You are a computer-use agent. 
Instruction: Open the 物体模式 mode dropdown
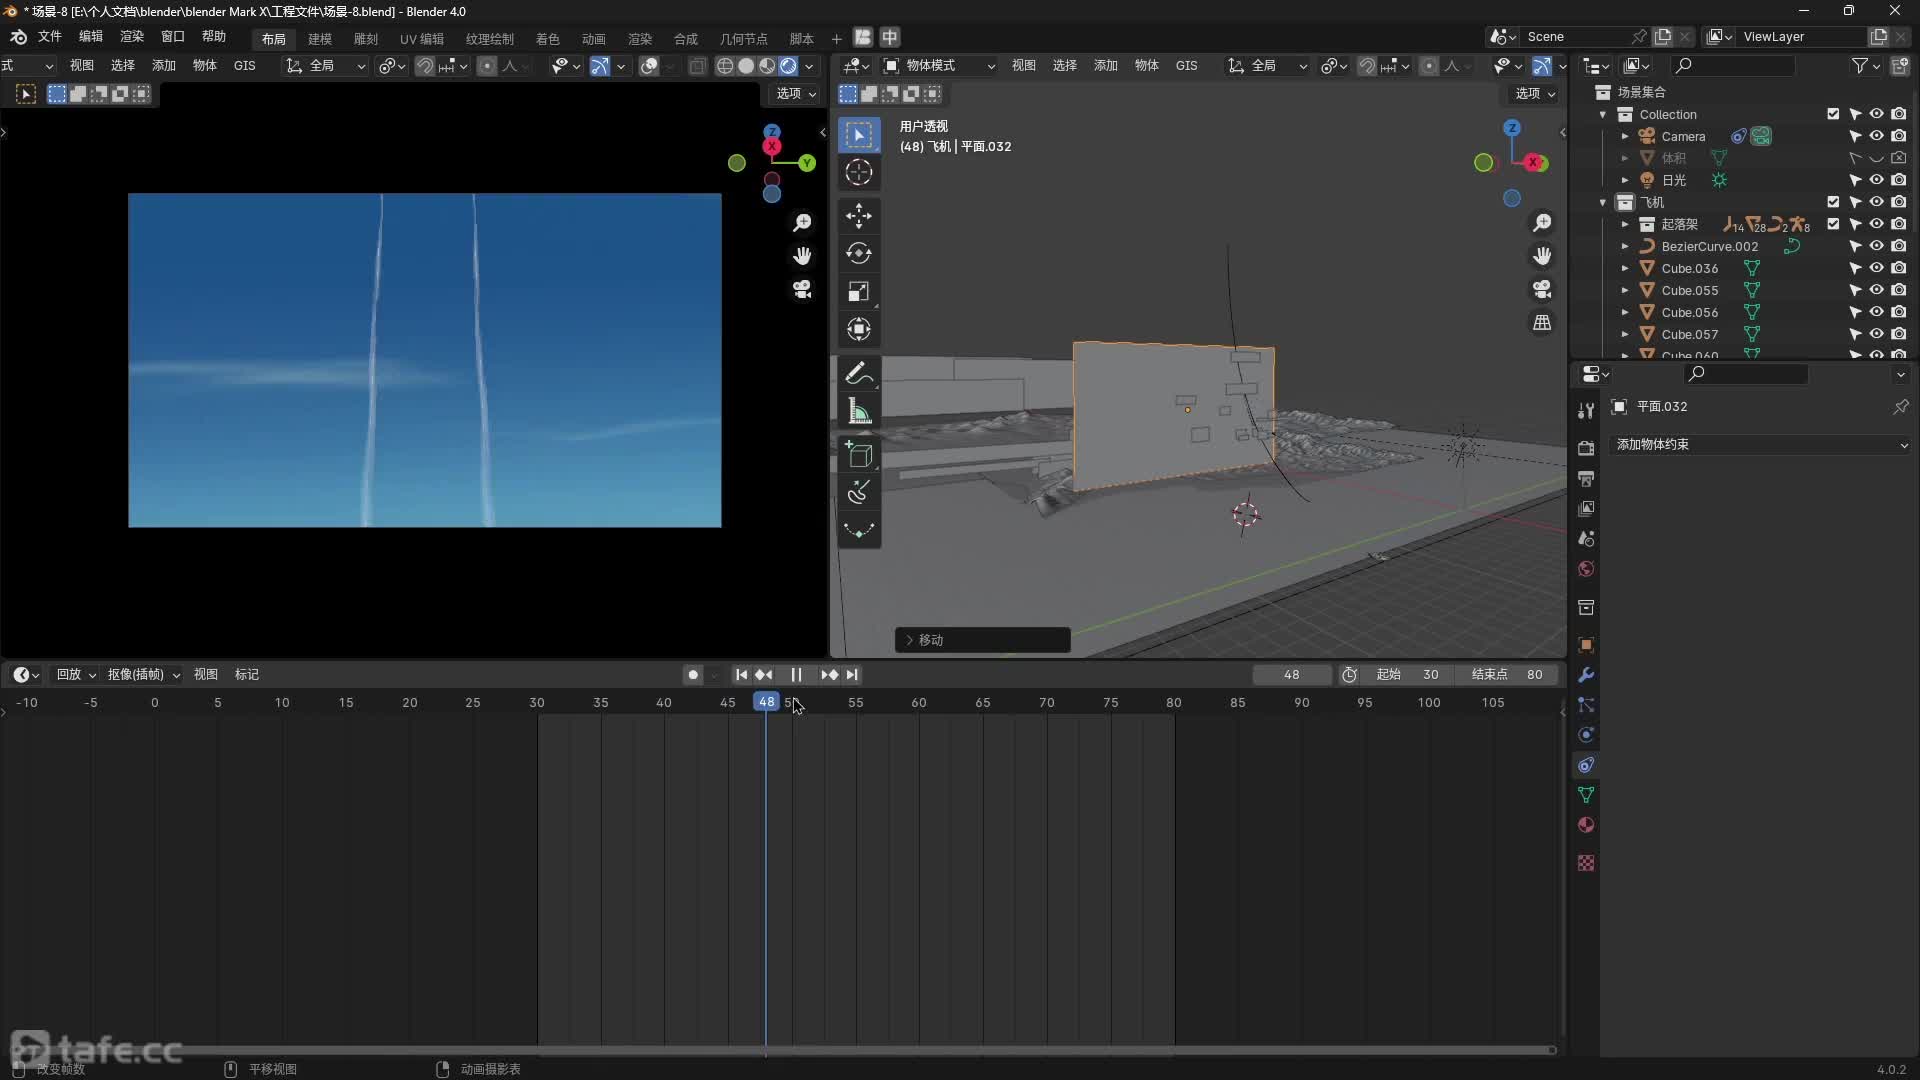click(x=940, y=66)
